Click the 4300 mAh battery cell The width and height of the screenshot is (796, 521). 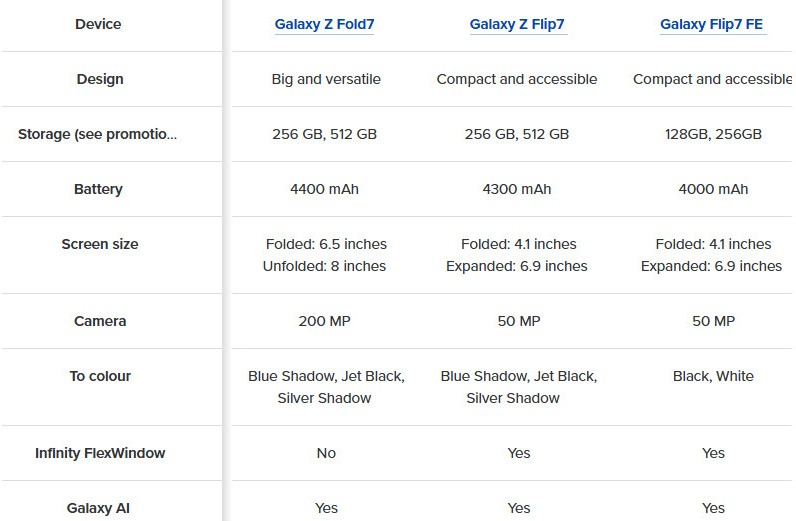point(518,189)
